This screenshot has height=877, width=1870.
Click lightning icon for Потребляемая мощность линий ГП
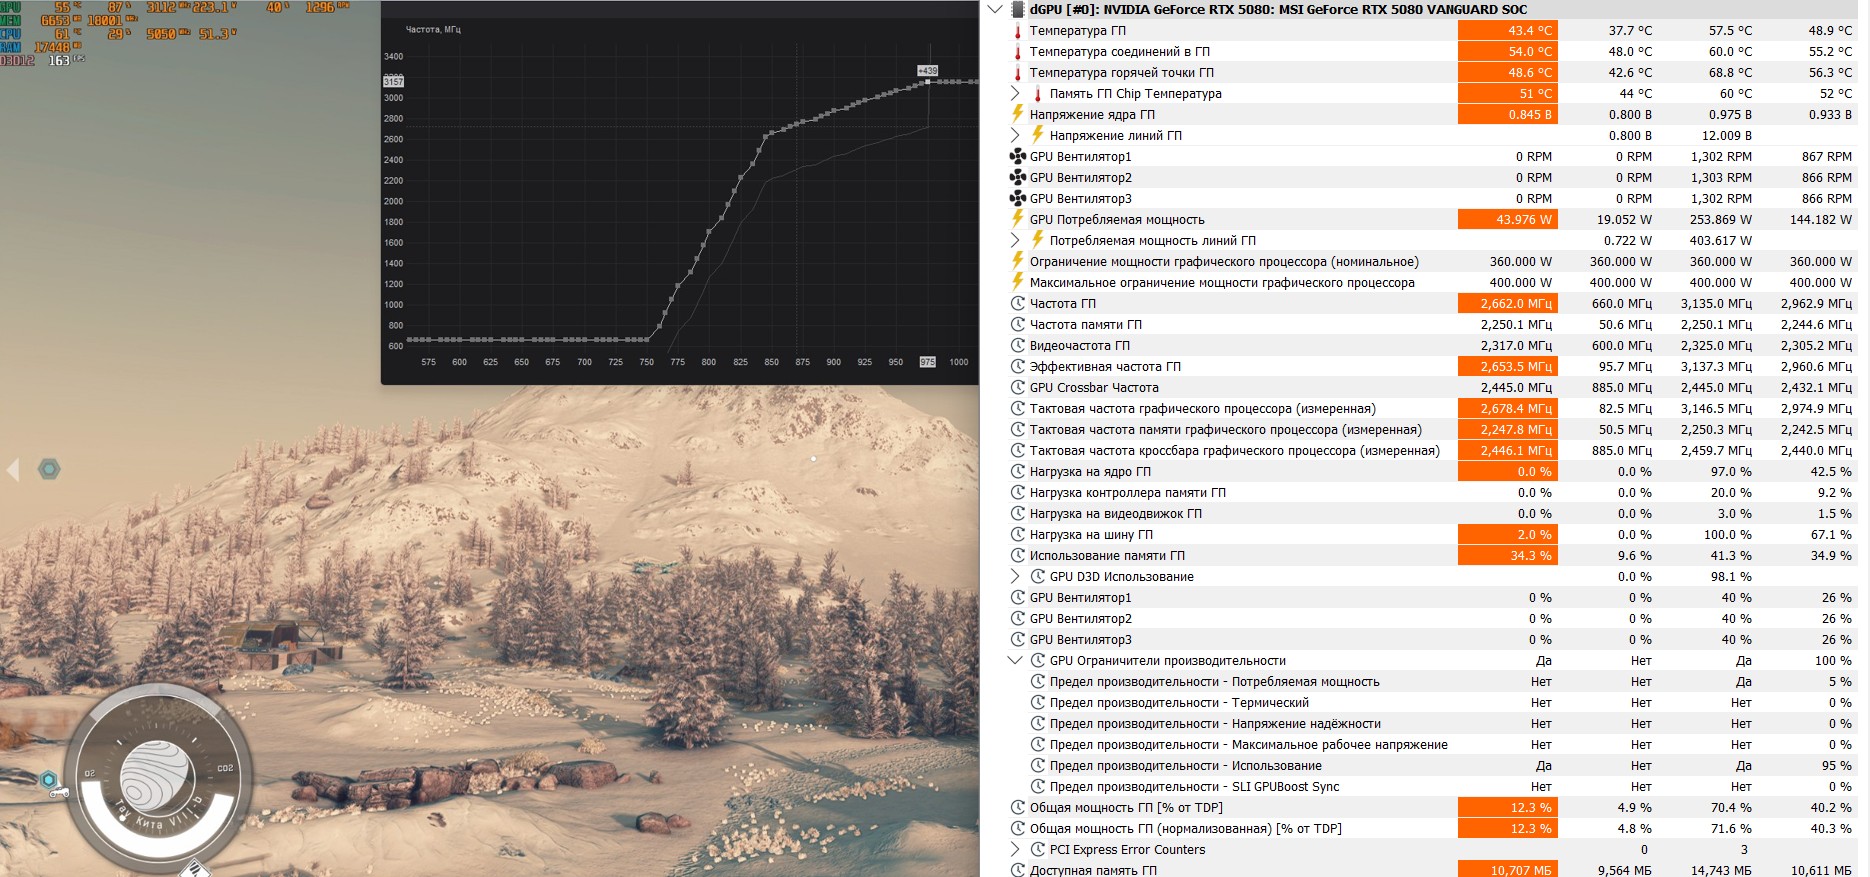pyautogui.click(x=1038, y=240)
